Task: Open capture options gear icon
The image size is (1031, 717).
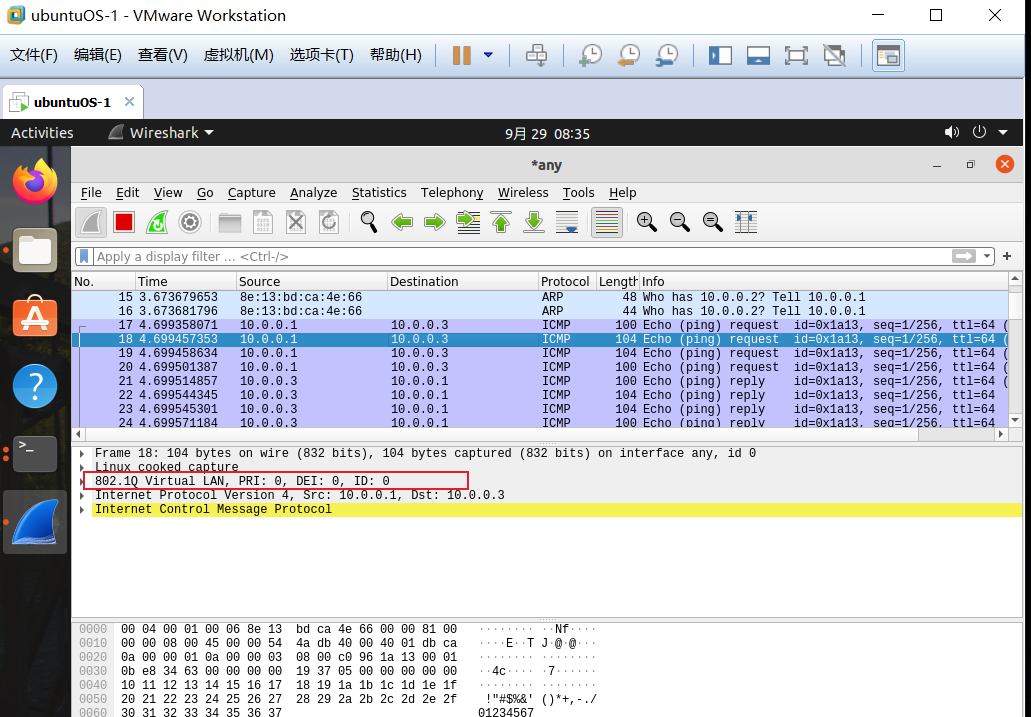Action: click(190, 222)
